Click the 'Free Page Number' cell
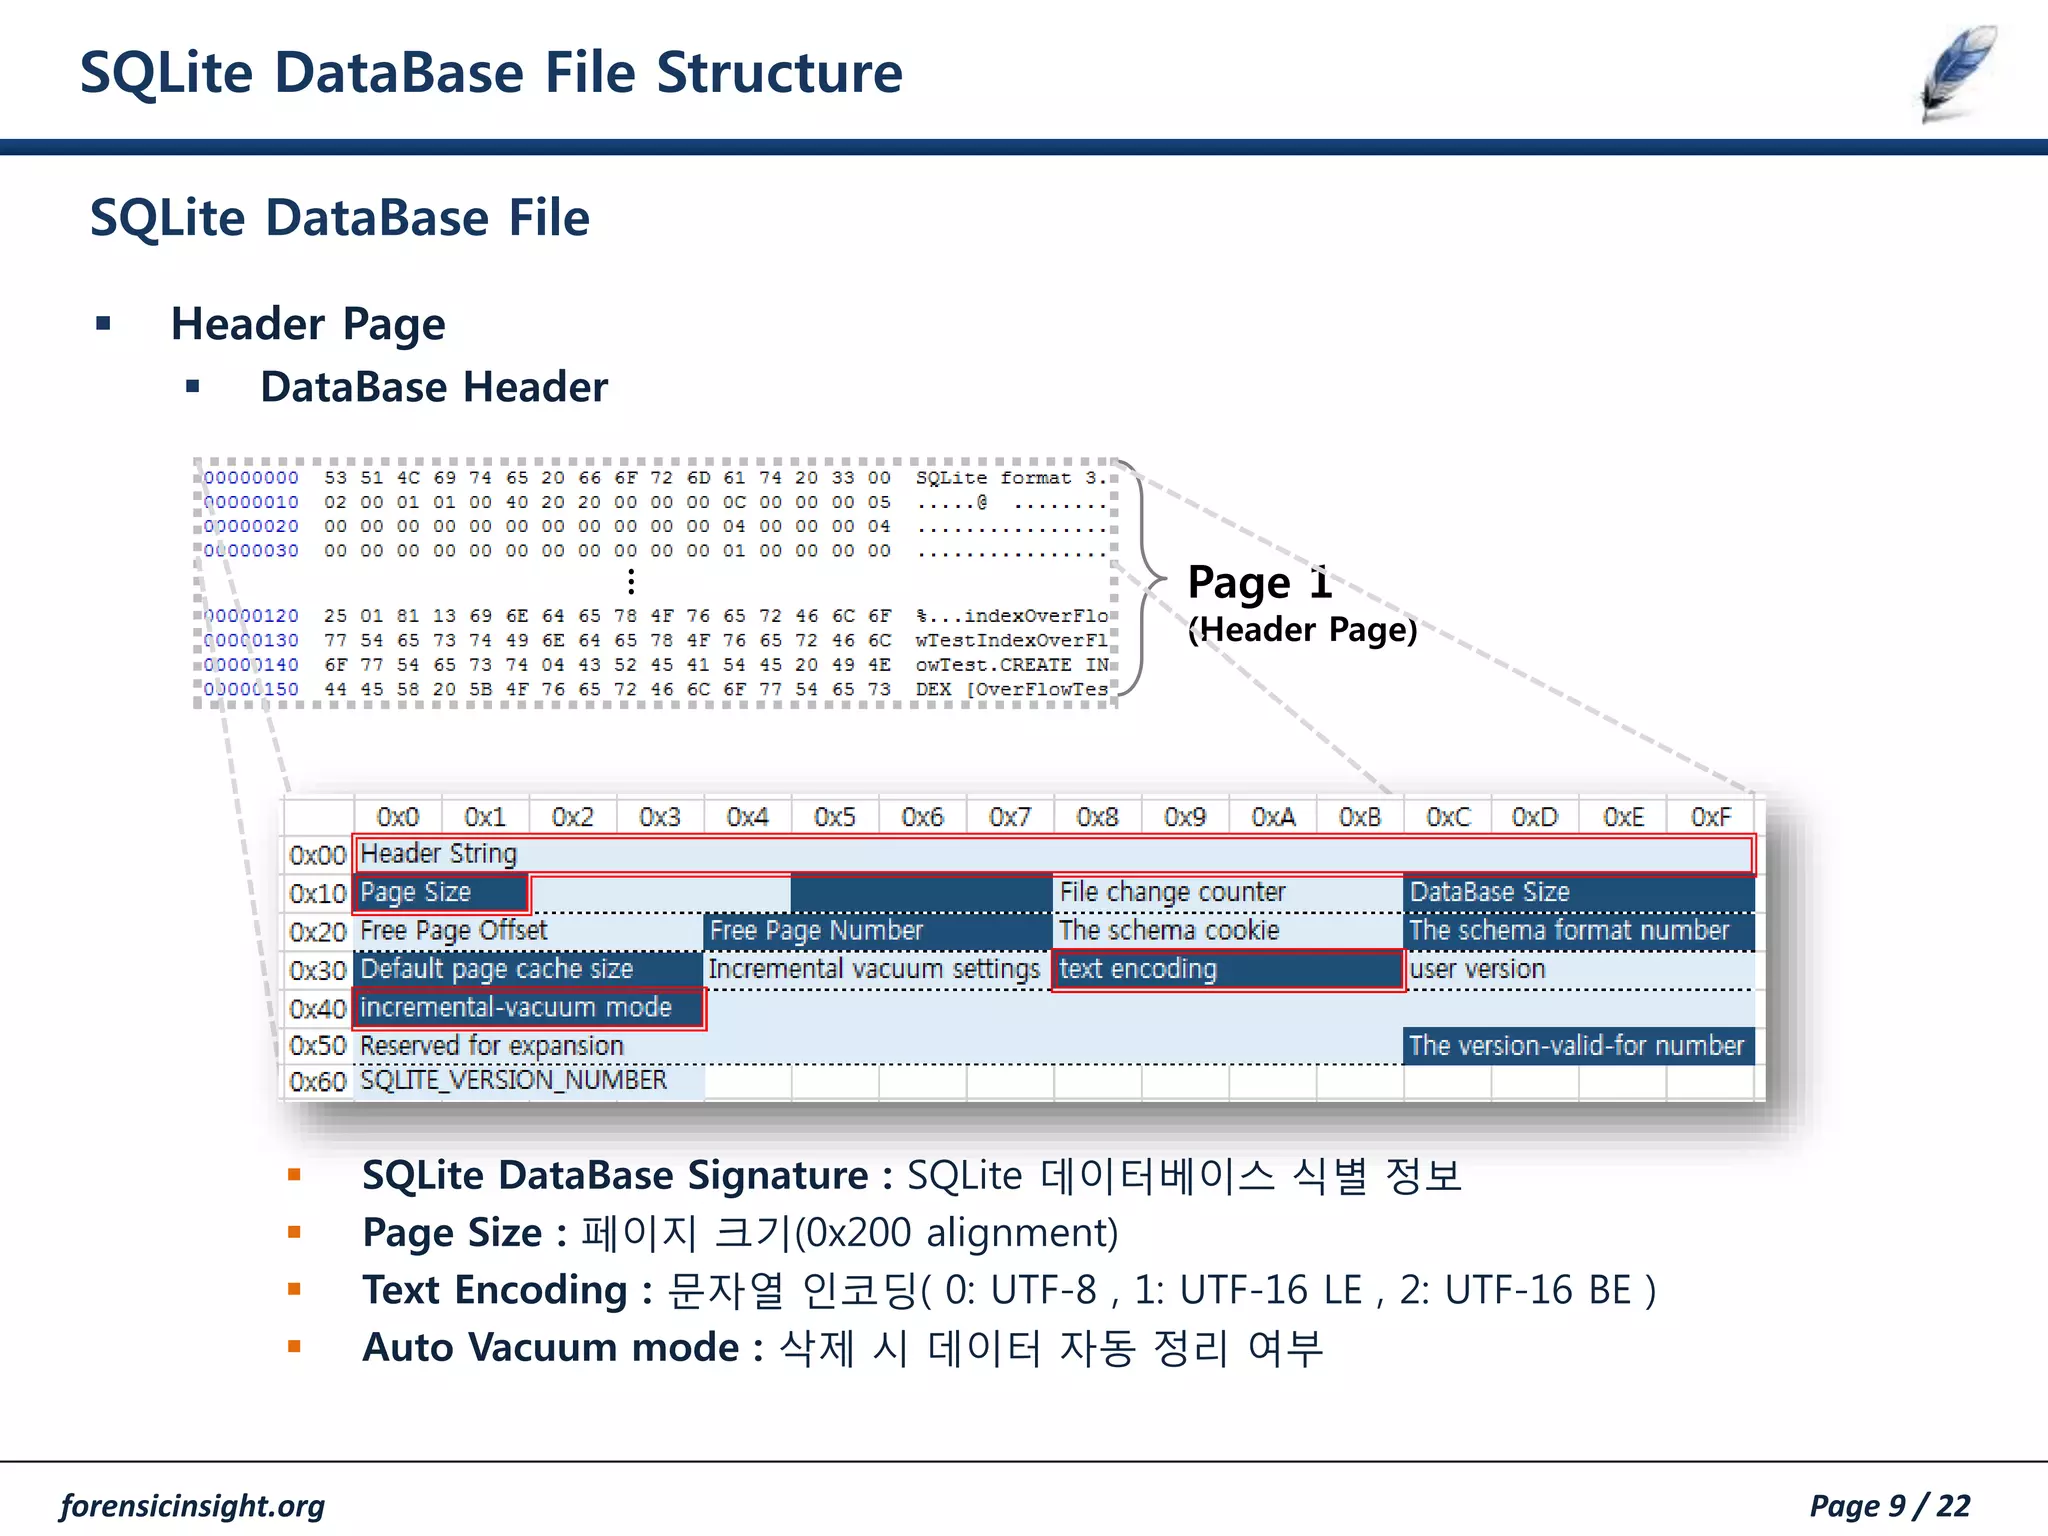Viewport: 2048px width, 1536px height. [x=878, y=931]
